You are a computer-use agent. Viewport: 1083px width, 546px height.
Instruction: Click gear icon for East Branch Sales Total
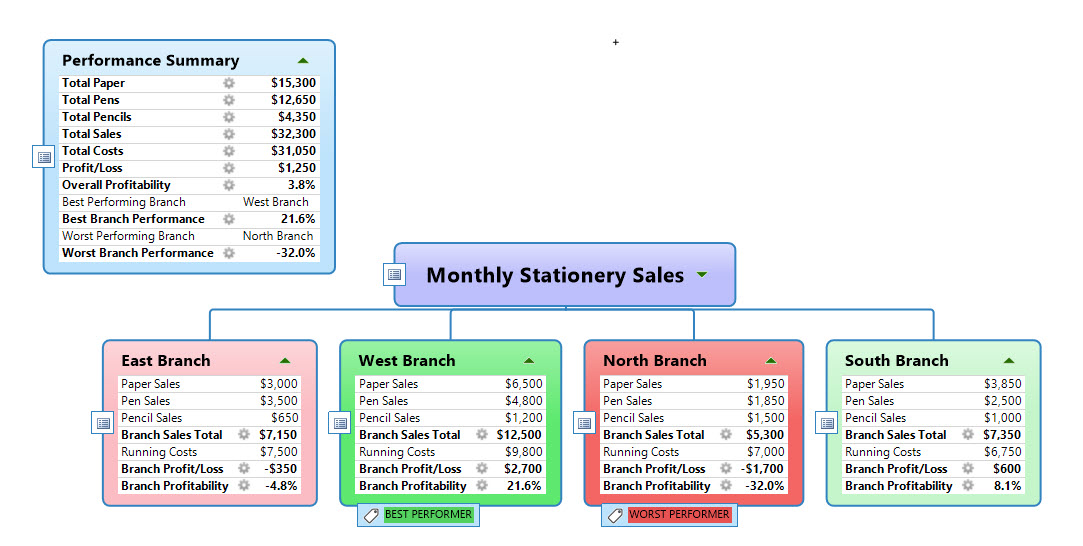click(x=244, y=435)
